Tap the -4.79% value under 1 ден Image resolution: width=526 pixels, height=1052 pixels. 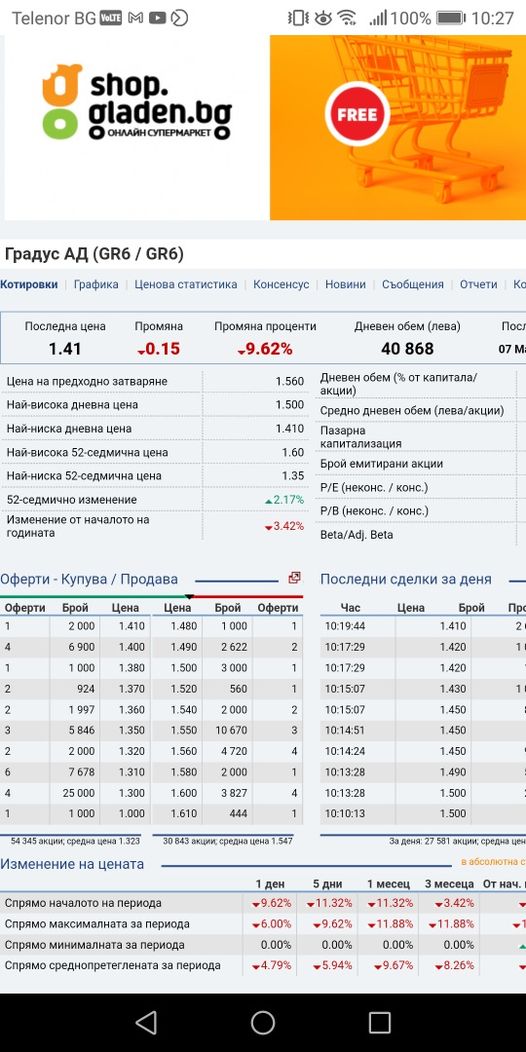(272, 966)
